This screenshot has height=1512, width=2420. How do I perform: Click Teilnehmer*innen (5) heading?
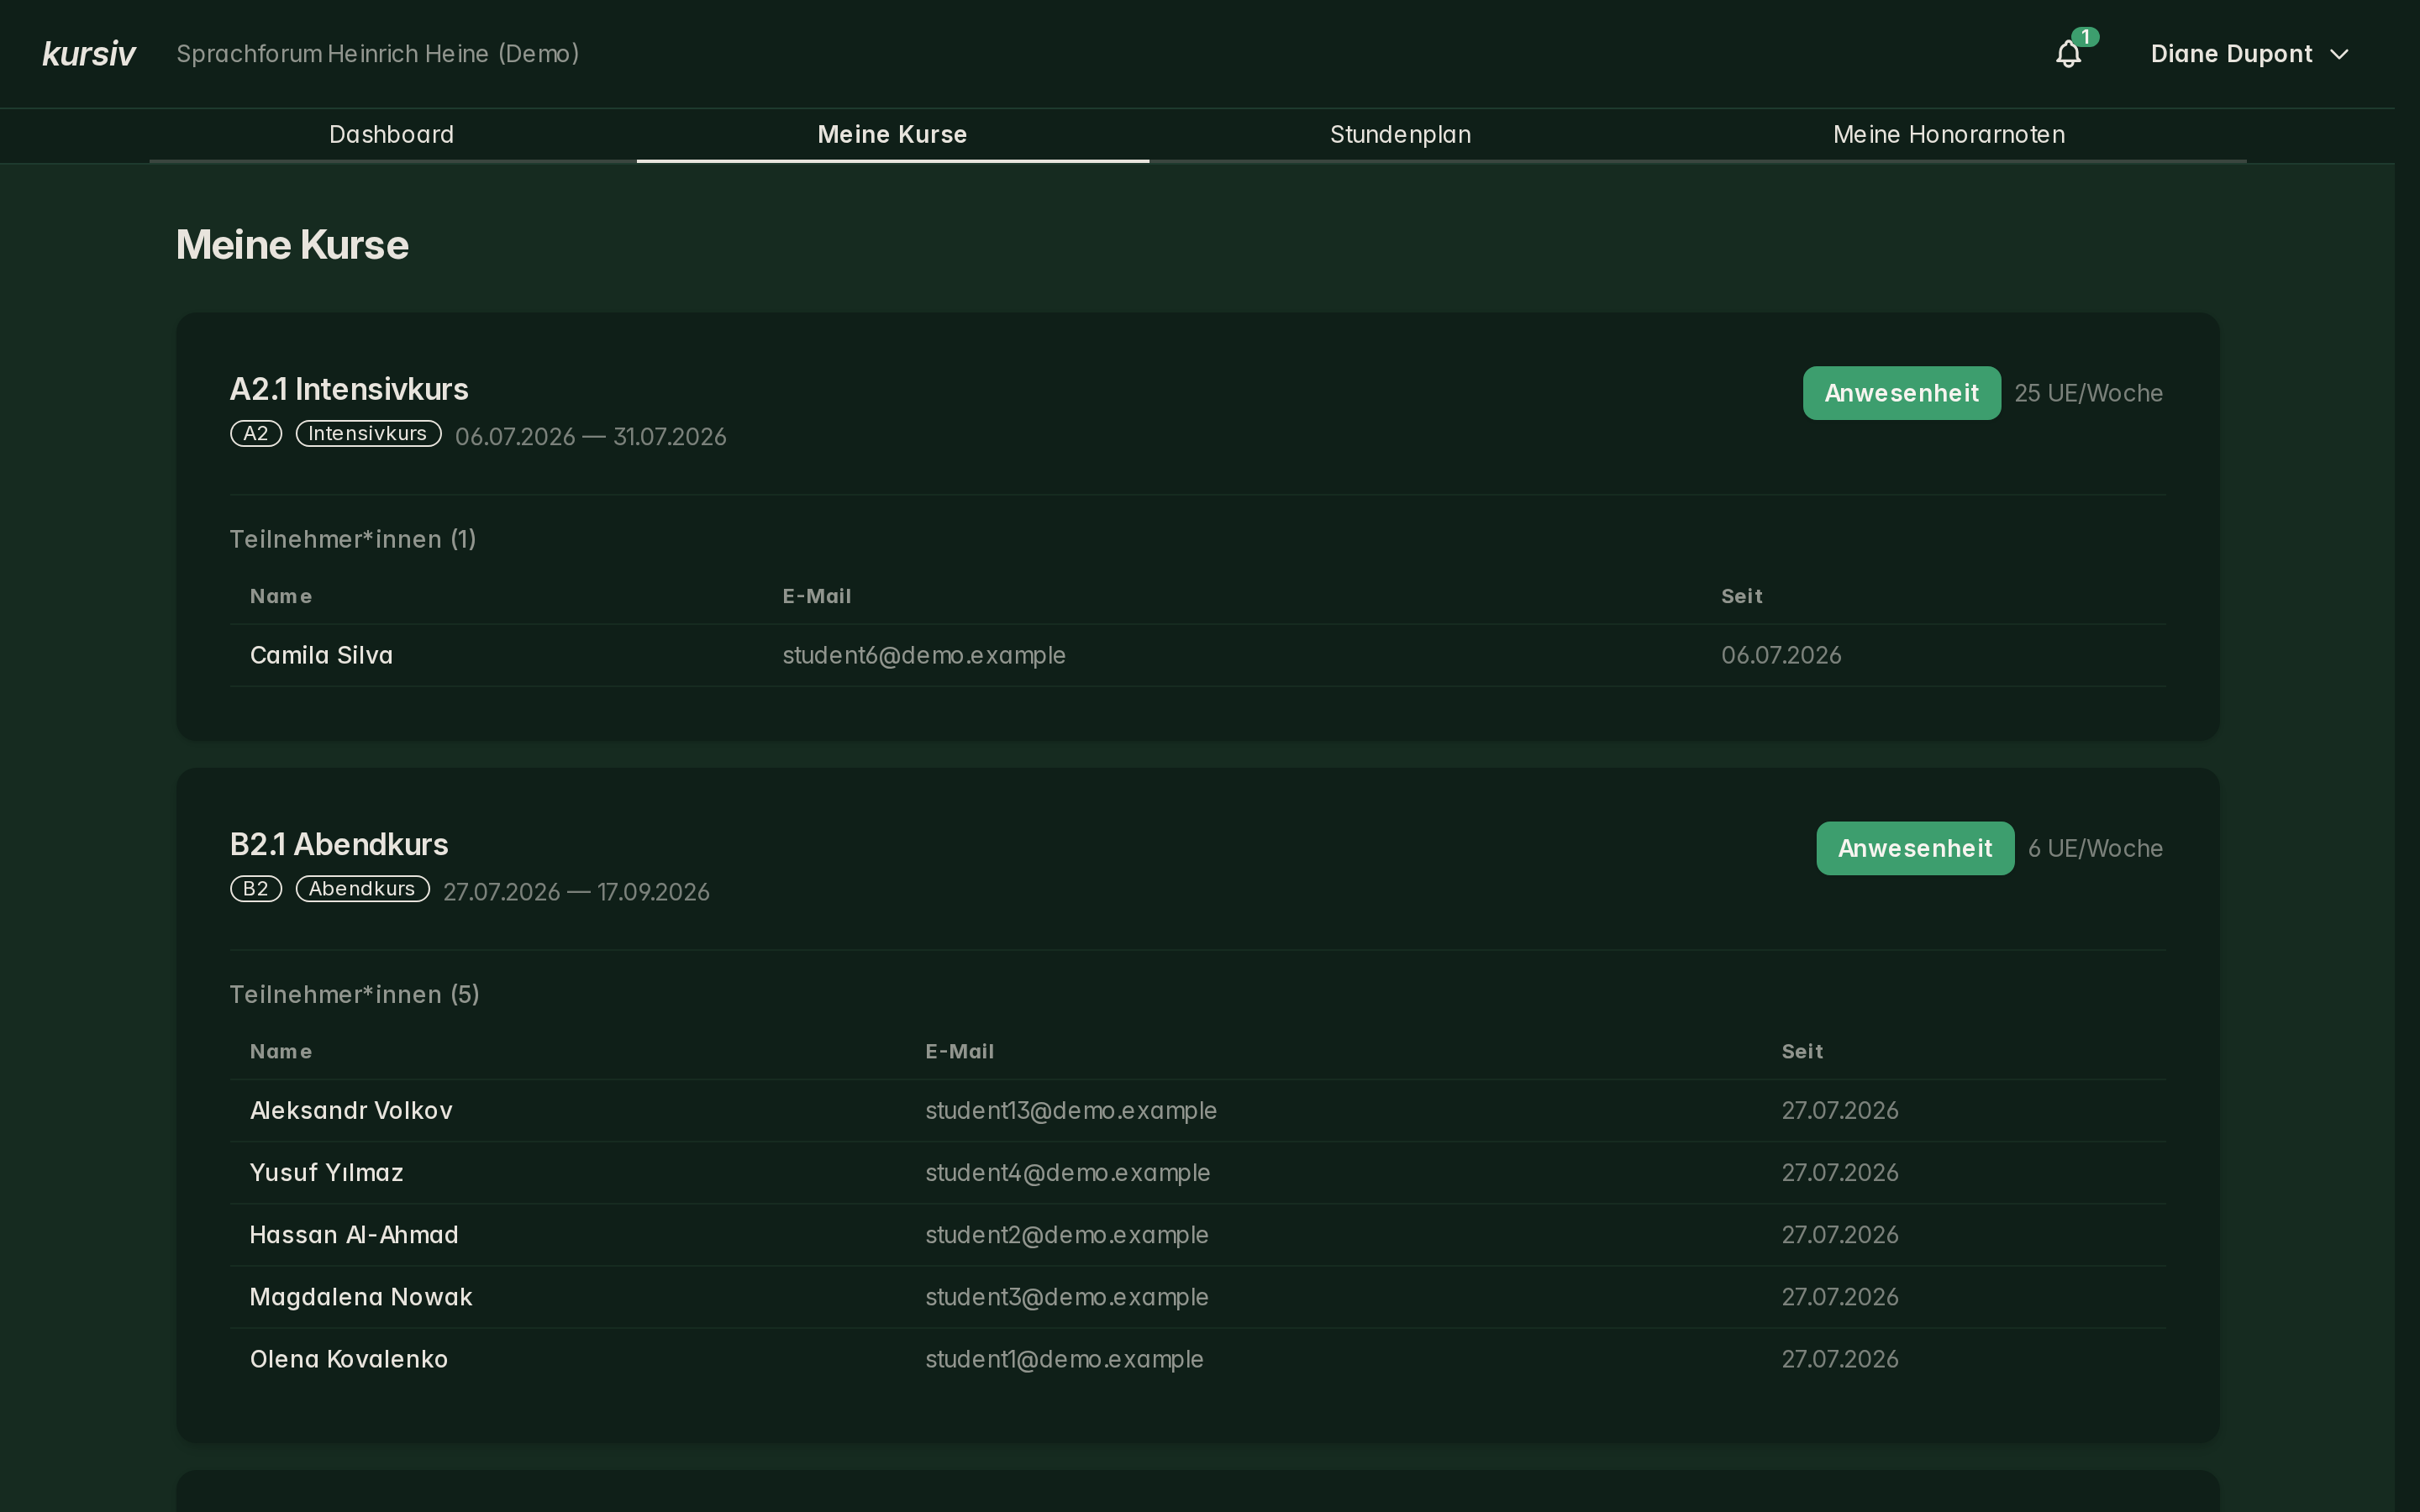(354, 994)
